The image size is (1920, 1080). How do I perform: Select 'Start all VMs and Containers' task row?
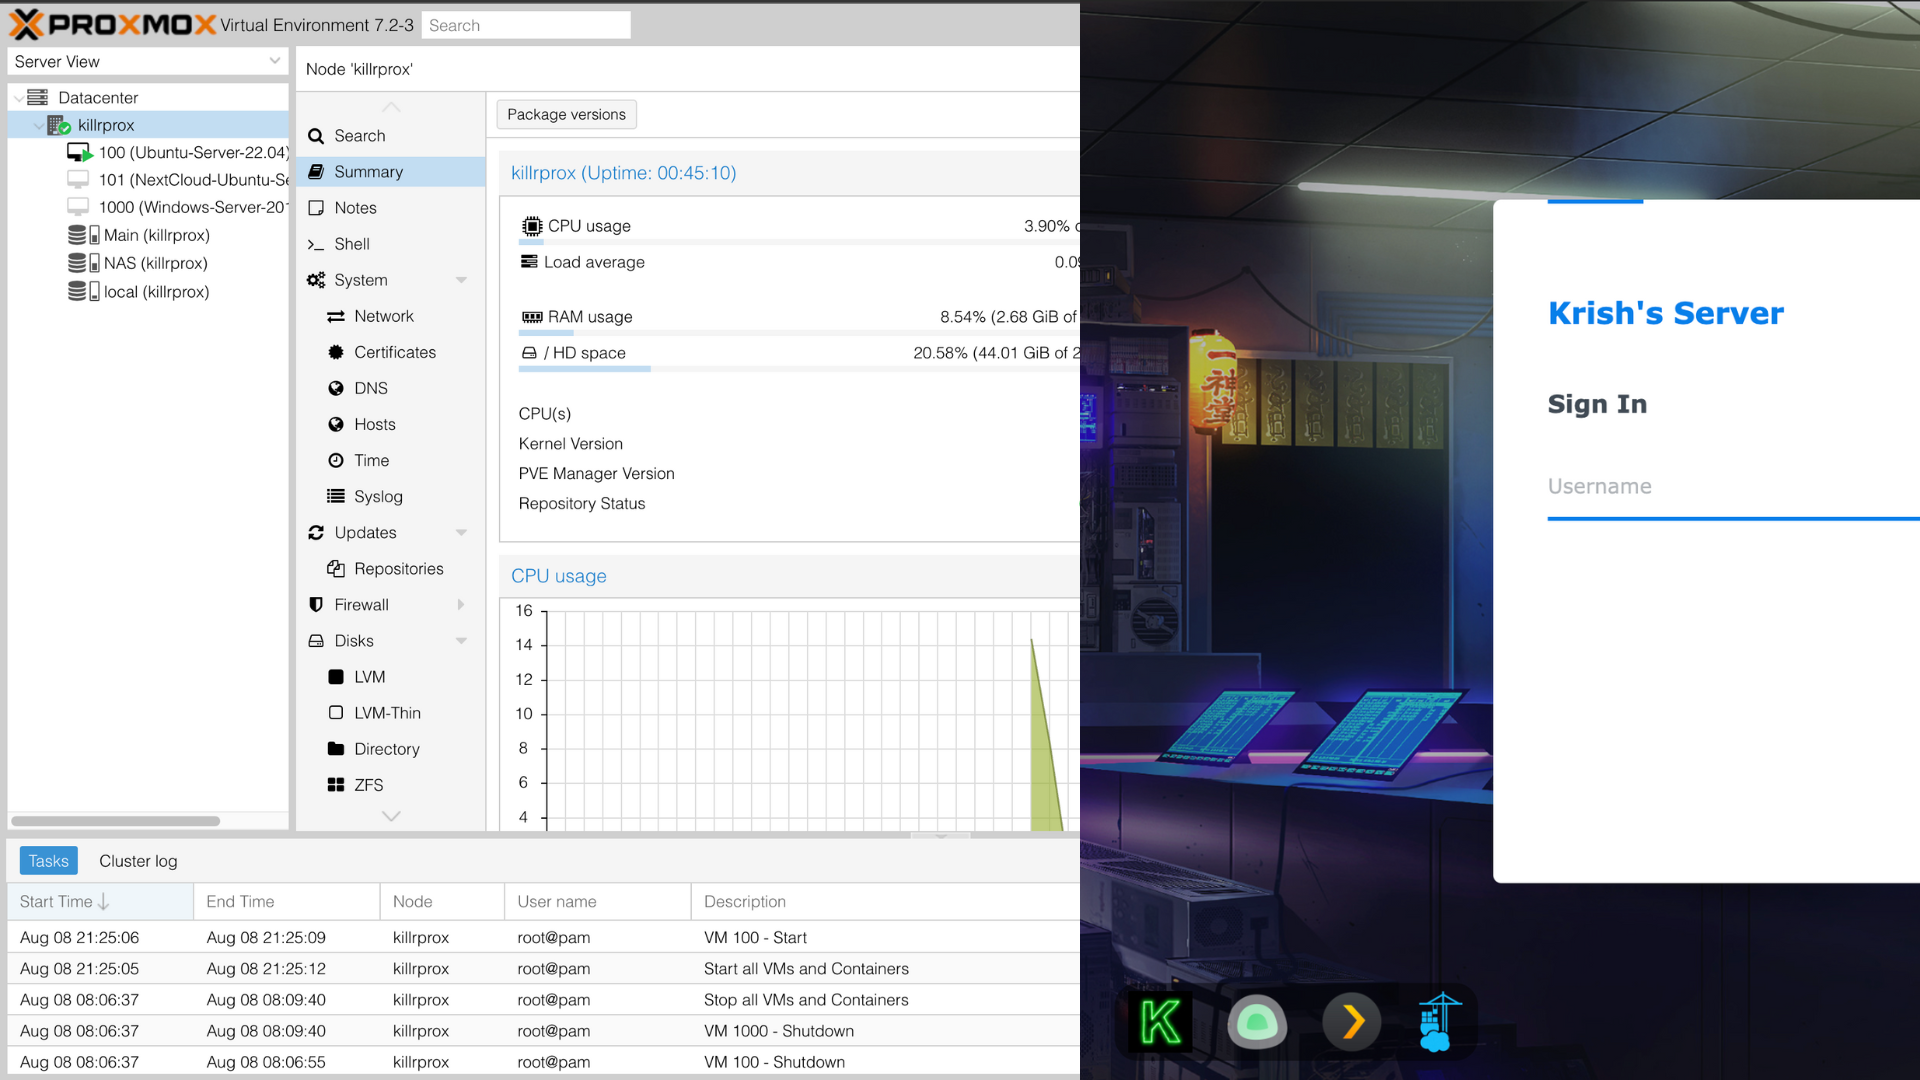[544, 969]
